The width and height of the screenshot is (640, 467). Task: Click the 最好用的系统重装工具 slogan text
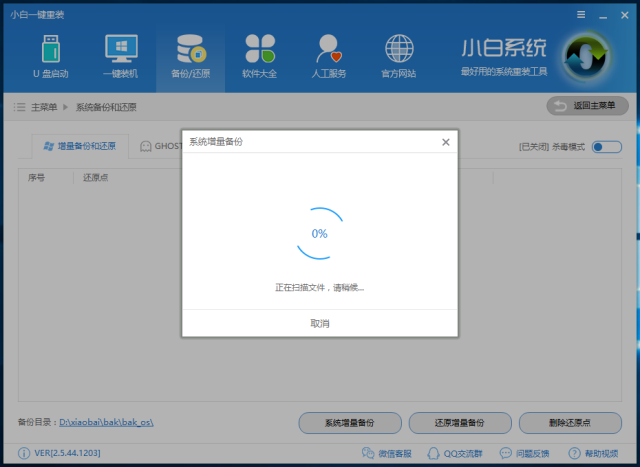pos(504,72)
